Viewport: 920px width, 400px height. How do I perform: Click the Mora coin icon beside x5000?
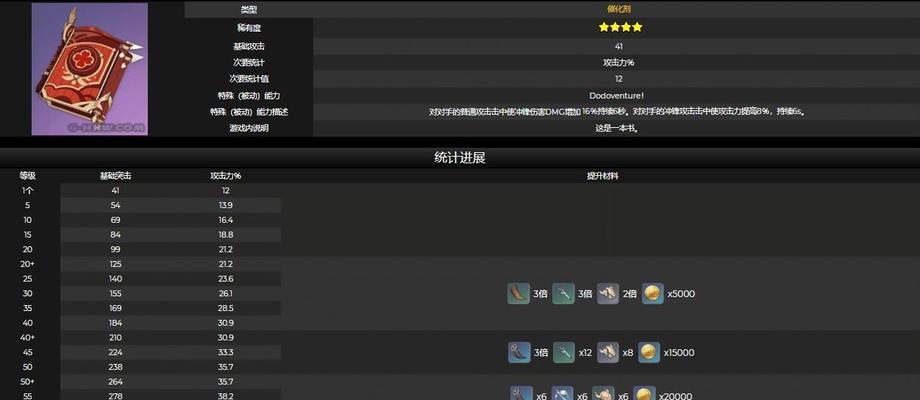click(x=653, y=294)
